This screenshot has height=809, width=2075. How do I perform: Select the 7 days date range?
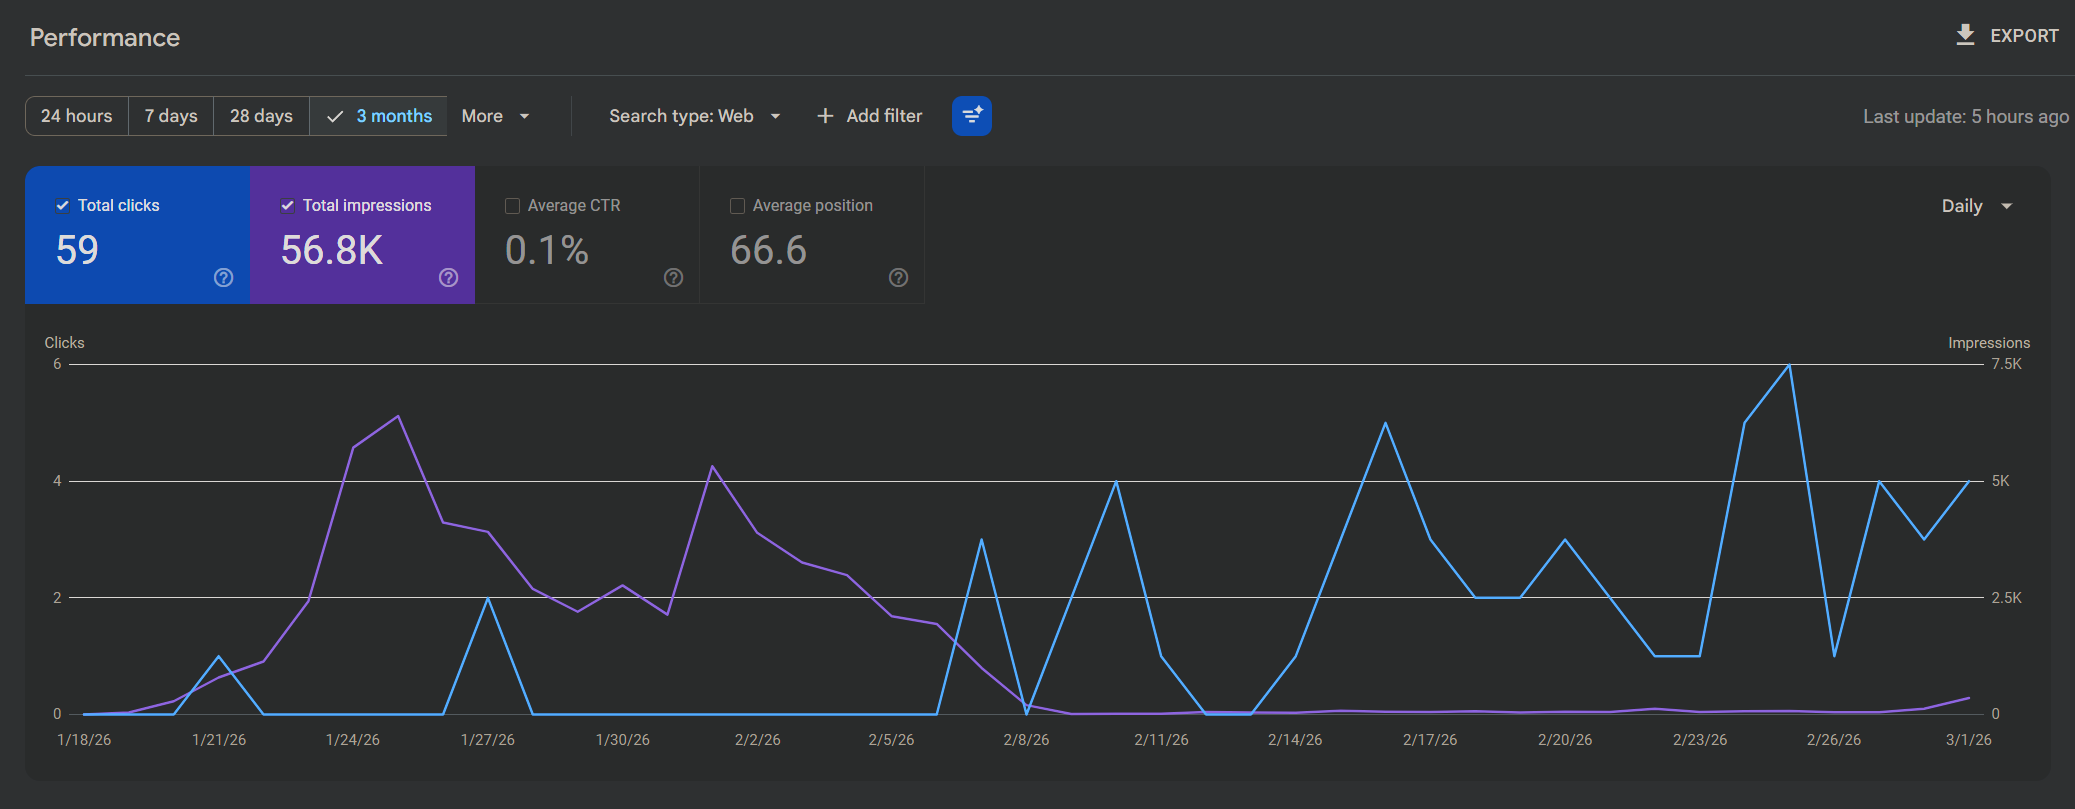click(x=171, y=116)
